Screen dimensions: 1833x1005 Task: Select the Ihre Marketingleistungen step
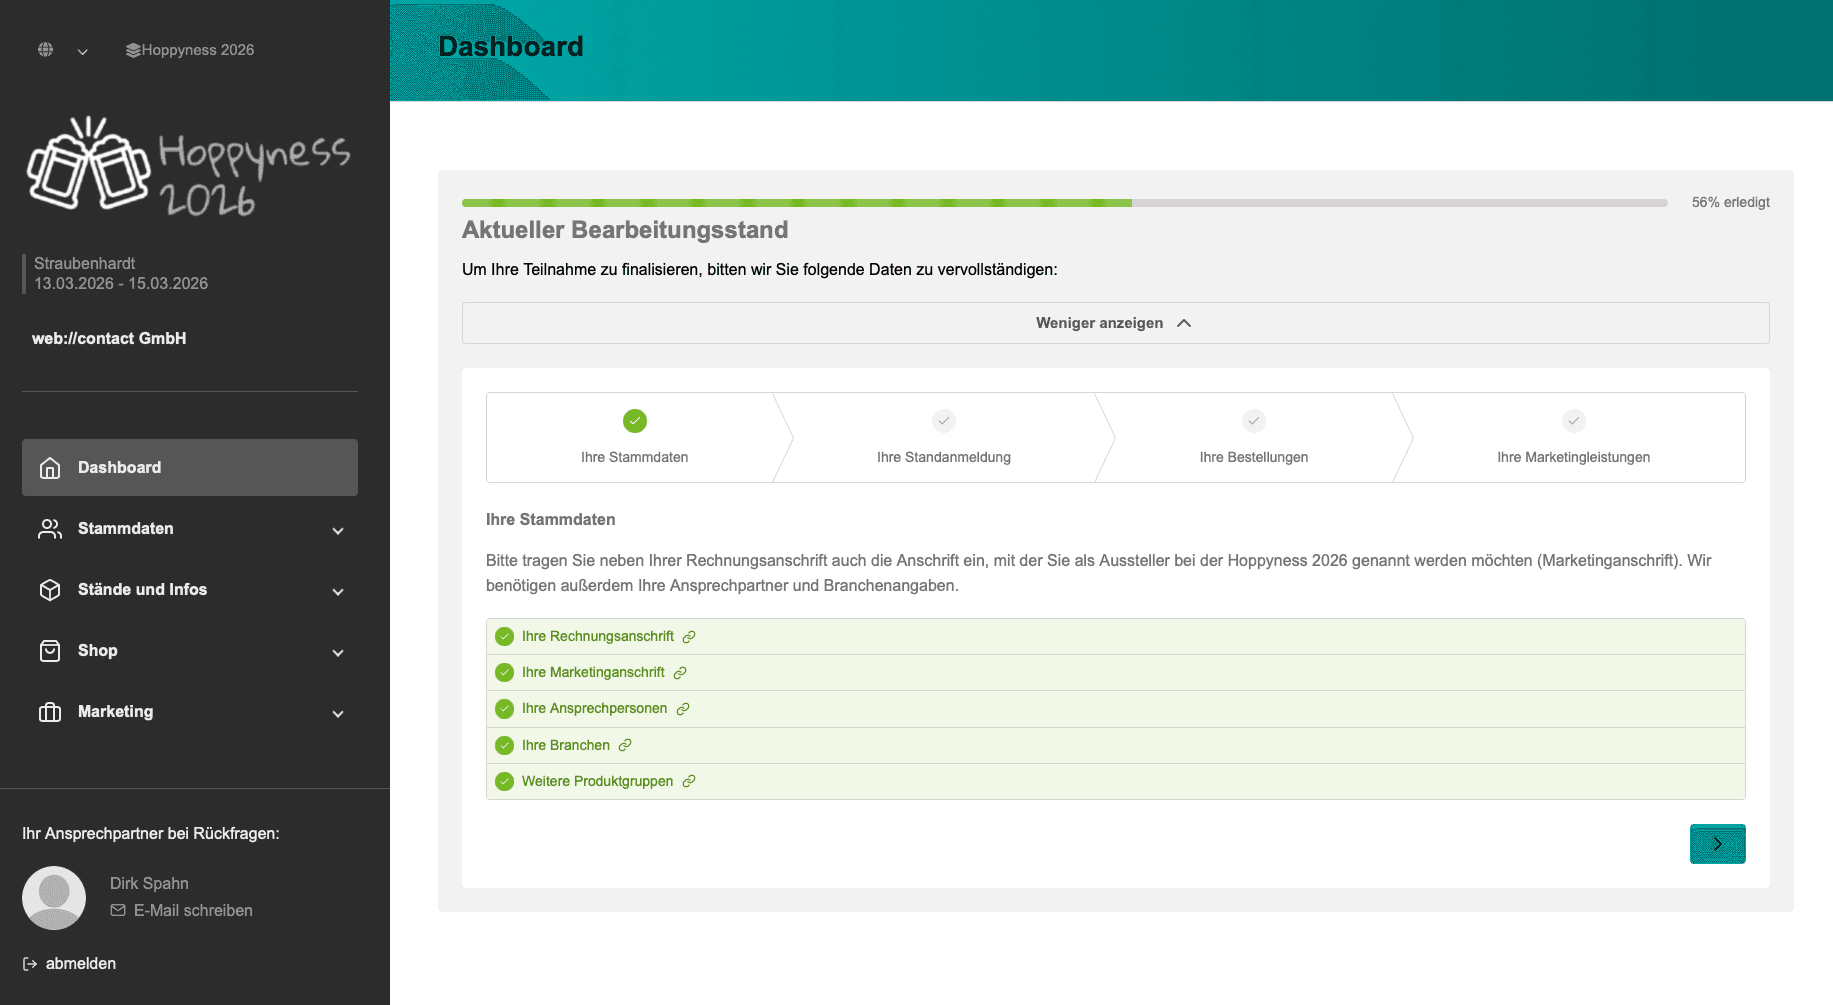[x=1574, y=437]
